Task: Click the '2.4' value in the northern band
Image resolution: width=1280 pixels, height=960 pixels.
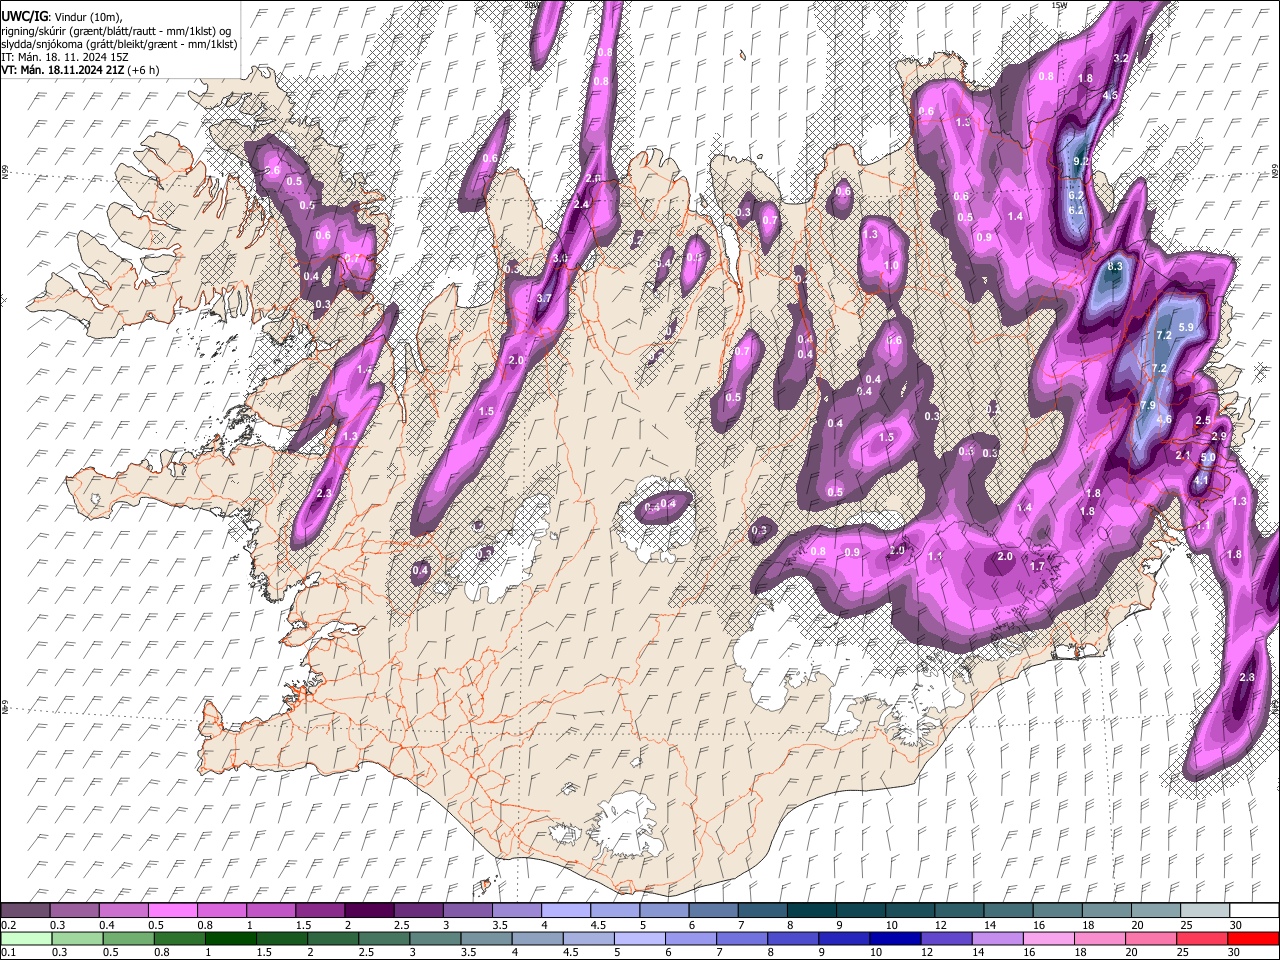Action: (x=581, y=204)
